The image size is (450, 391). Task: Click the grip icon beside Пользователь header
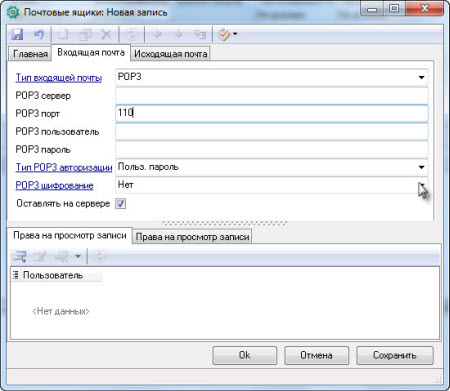[16, 275]
